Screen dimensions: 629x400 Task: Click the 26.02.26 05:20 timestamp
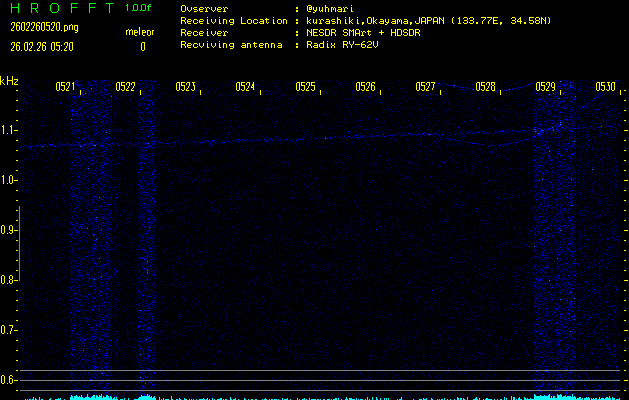46,46
